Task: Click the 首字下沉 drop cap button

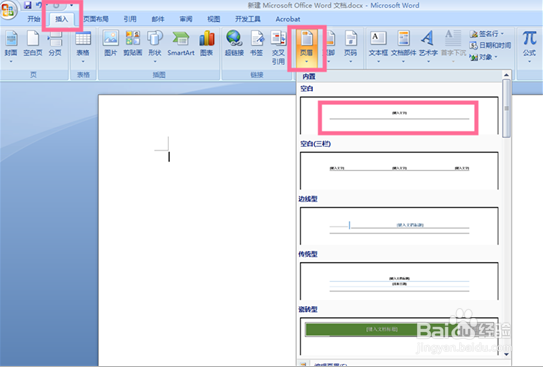Action: (x=453, y=47)
